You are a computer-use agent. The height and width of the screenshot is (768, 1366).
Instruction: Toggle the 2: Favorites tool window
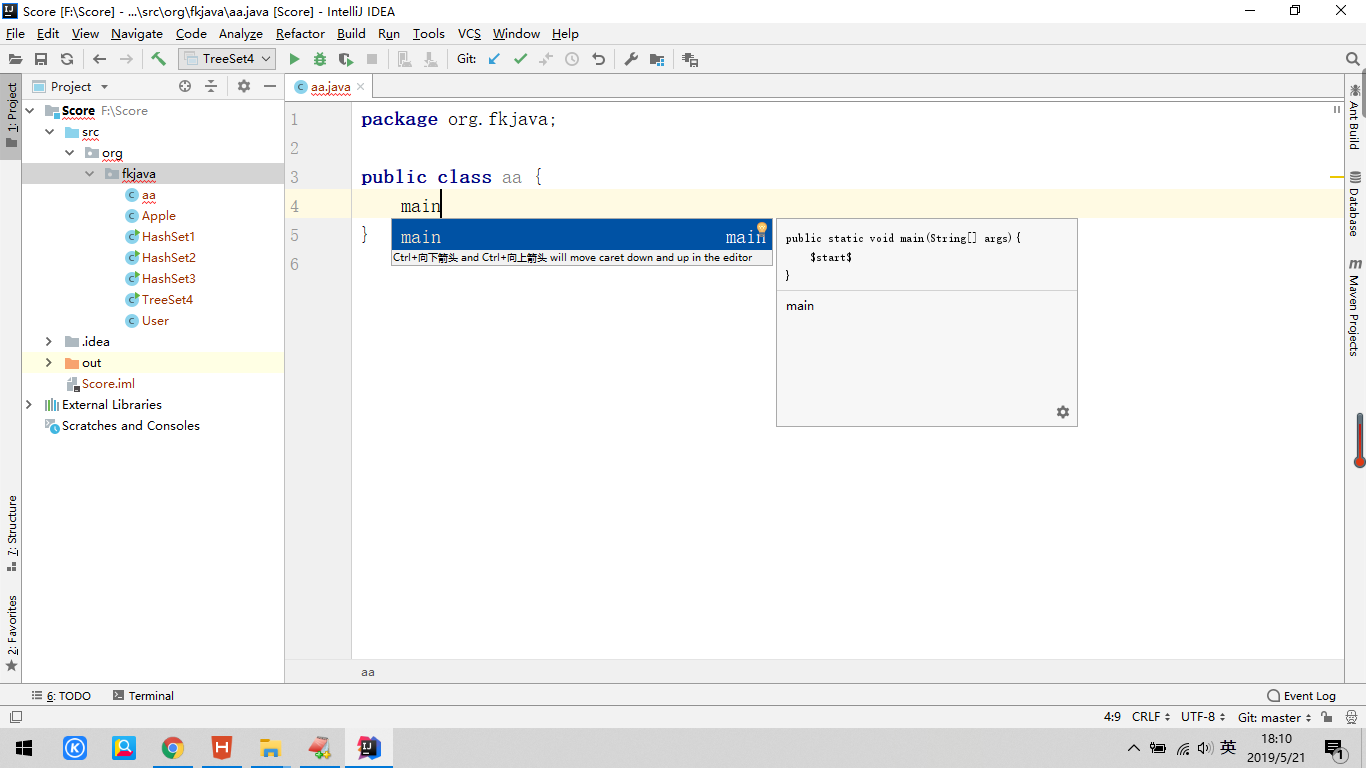click(11, 633)
